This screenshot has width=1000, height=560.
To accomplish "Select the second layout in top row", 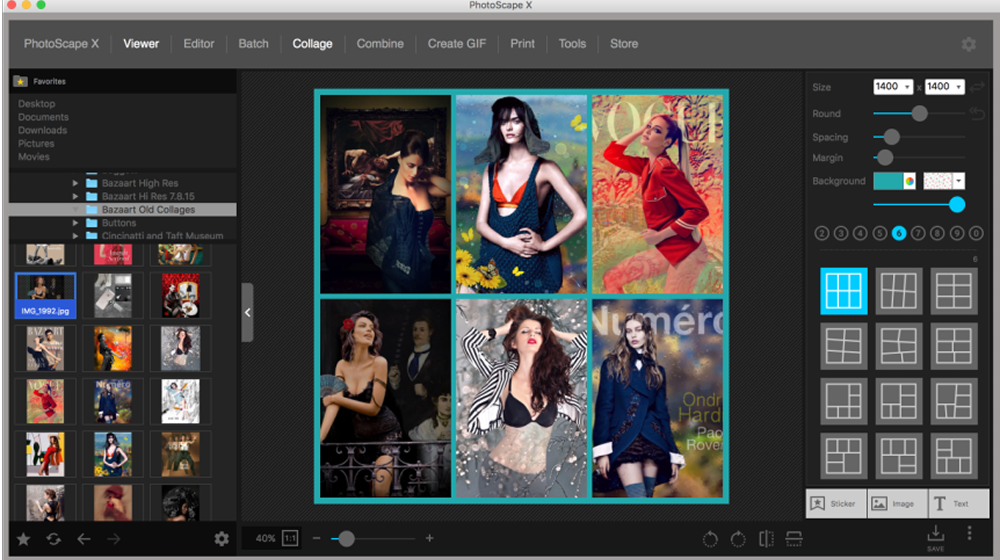I will [x=899, y=291].
